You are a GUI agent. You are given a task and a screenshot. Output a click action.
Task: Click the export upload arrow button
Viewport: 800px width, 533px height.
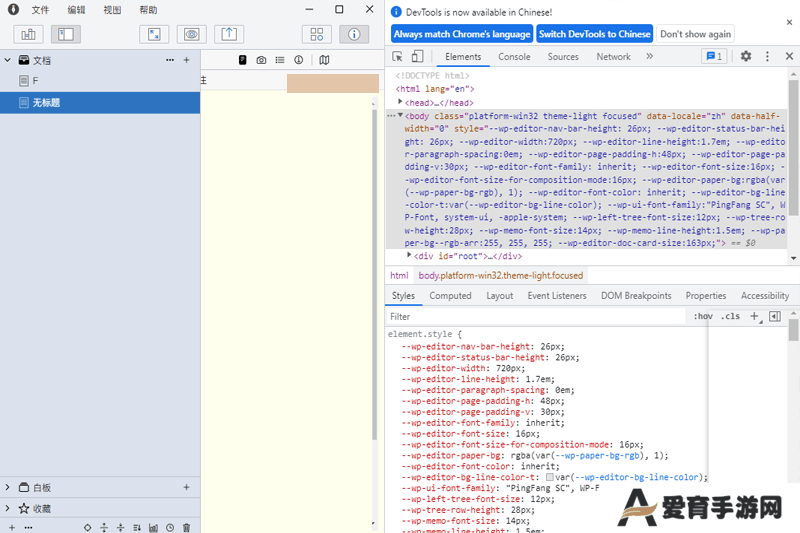coord(229,34)
